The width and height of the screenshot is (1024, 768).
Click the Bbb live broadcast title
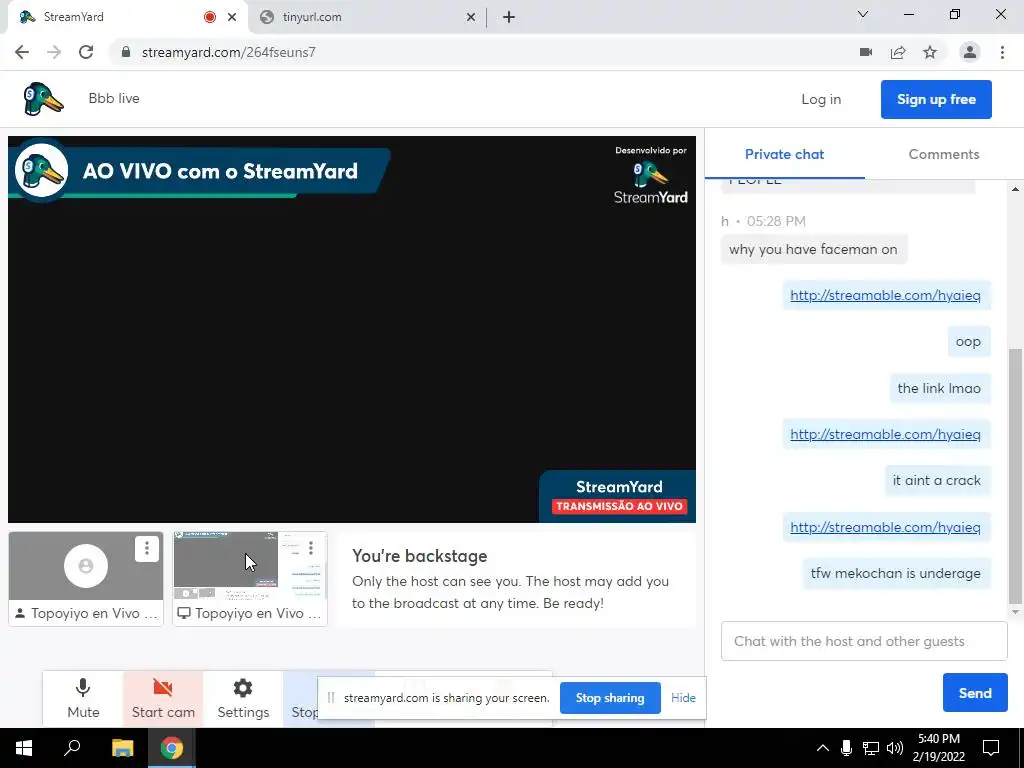point(114,99)
